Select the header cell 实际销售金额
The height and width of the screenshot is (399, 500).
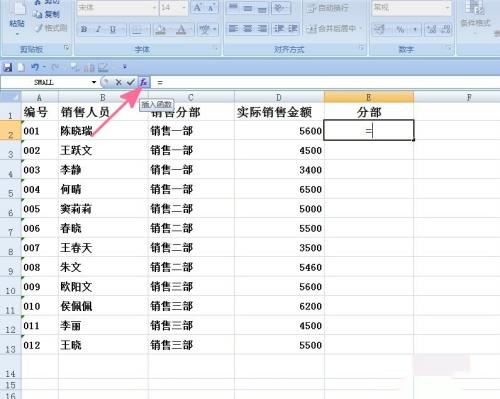coord(279,112)
